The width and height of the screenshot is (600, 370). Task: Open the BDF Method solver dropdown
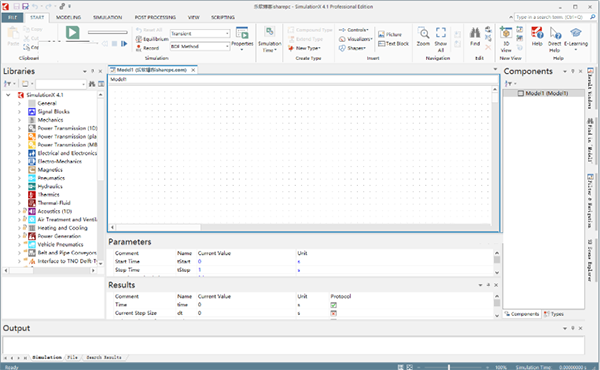(x=227, y=46)
